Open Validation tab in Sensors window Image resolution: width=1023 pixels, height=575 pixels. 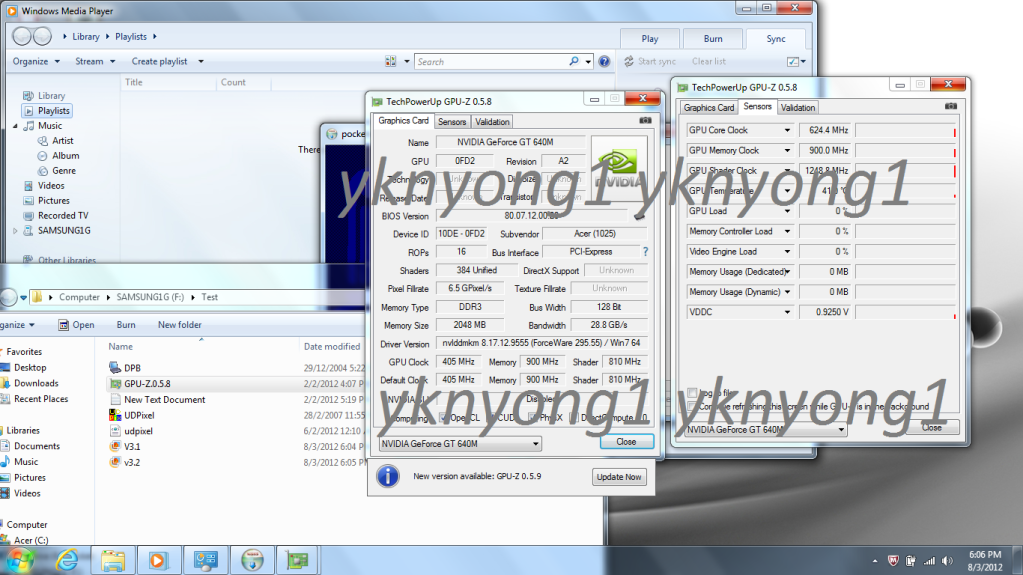click(x=797, y=108)
